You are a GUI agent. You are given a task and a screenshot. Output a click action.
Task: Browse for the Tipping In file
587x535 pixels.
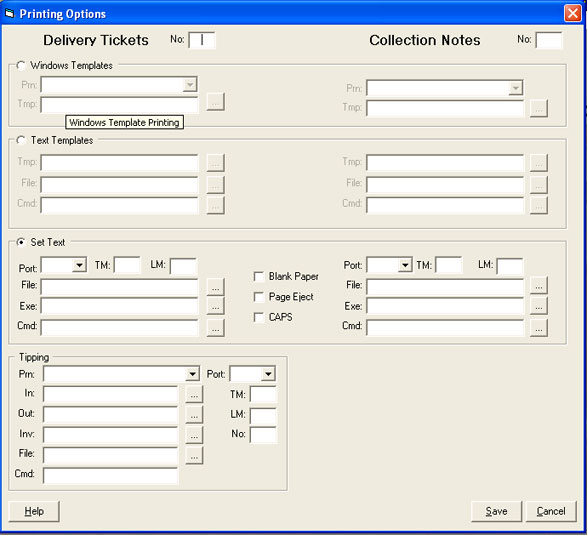click(x=194, y=394)
